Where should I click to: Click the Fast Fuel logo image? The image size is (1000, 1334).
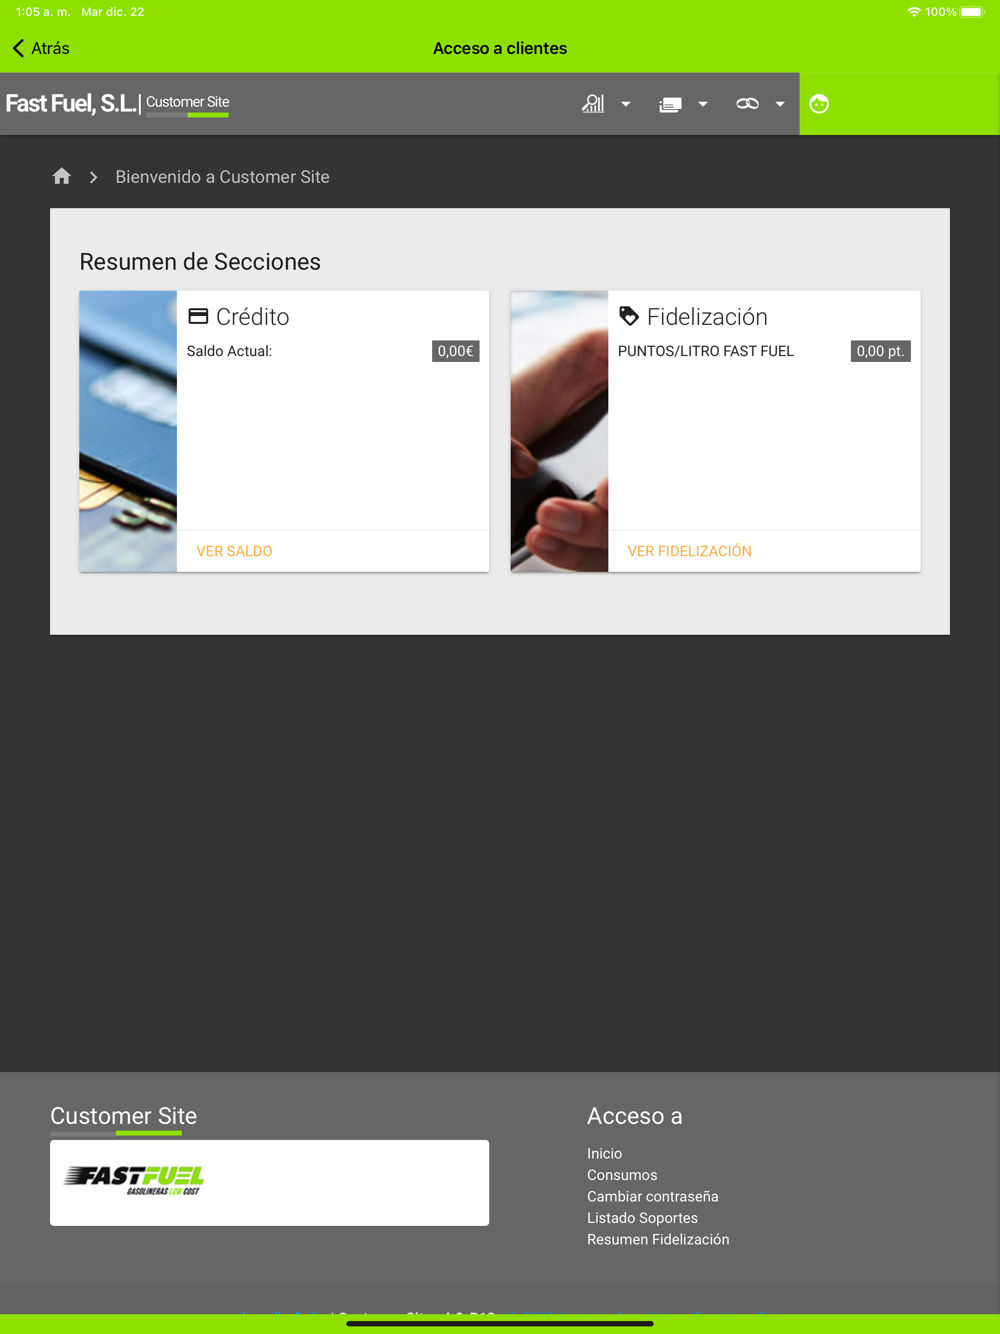[135, 1180]
